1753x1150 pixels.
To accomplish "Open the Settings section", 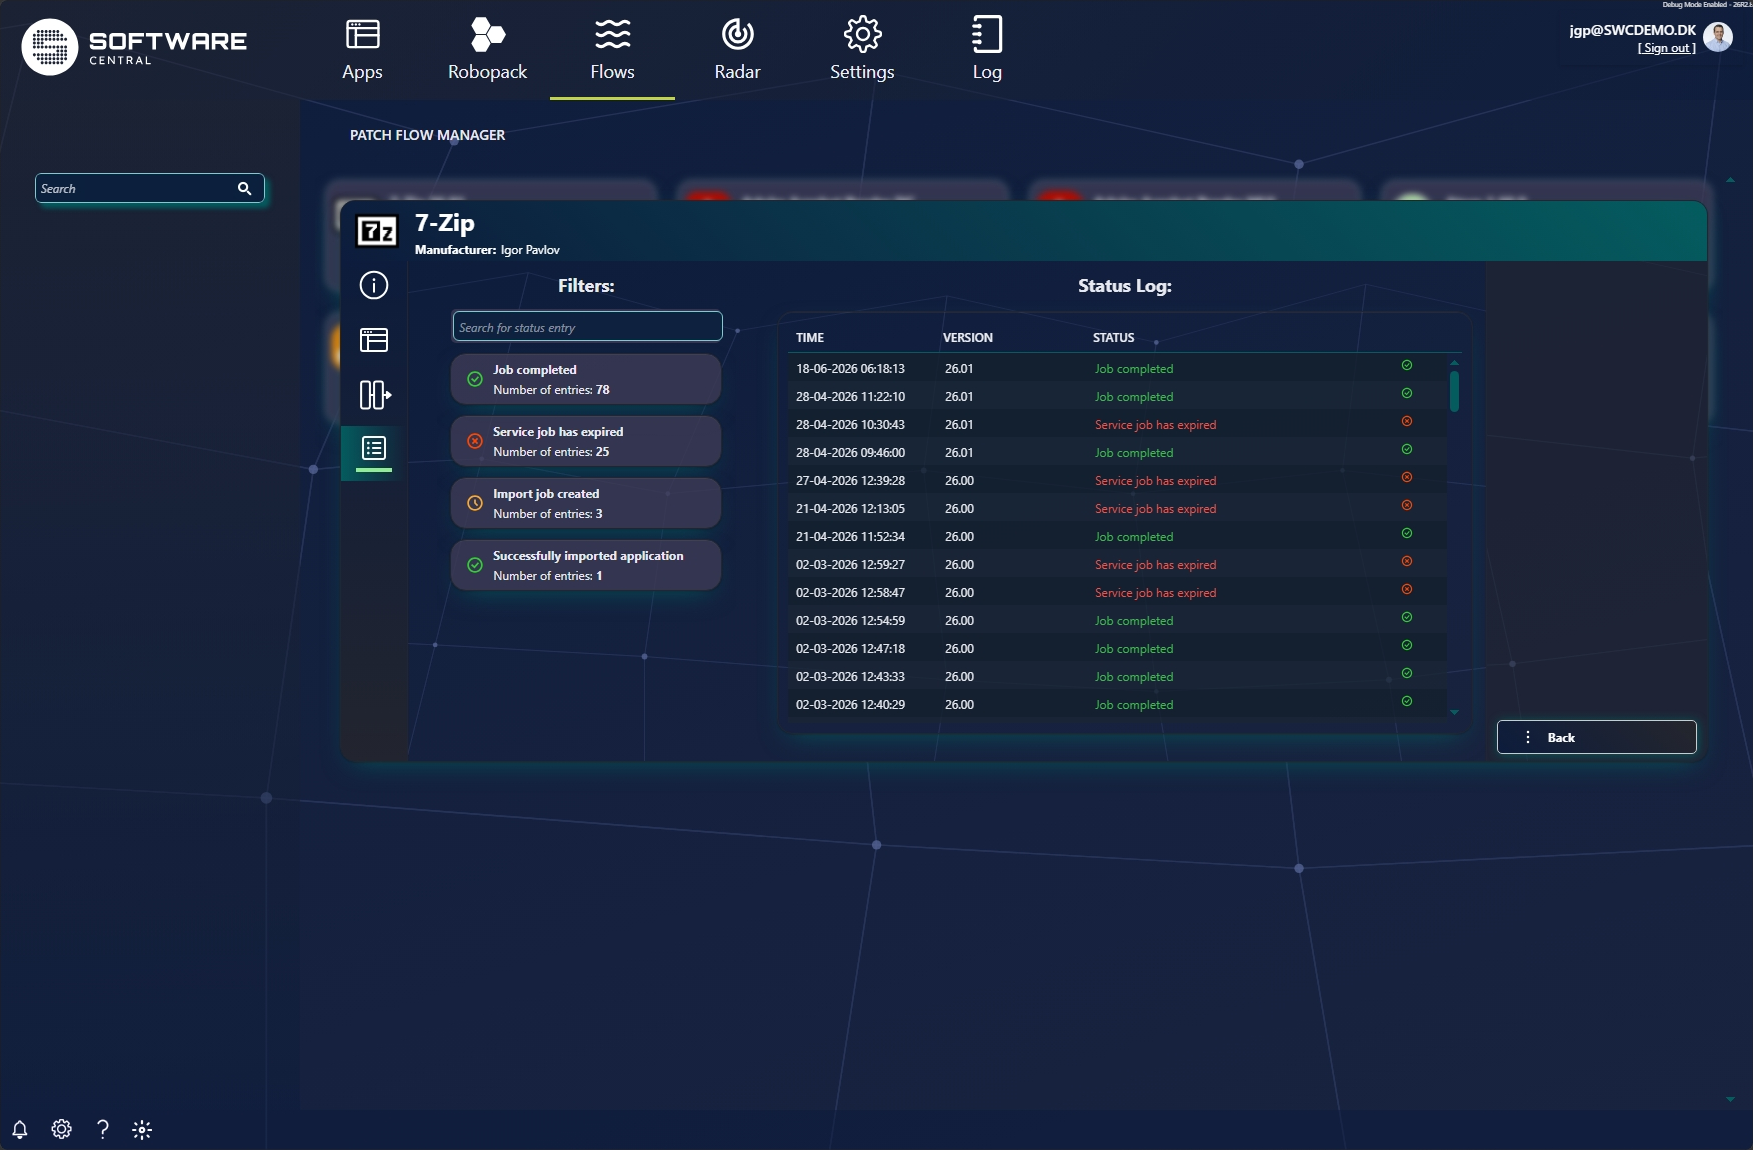I will click(862, 50).
